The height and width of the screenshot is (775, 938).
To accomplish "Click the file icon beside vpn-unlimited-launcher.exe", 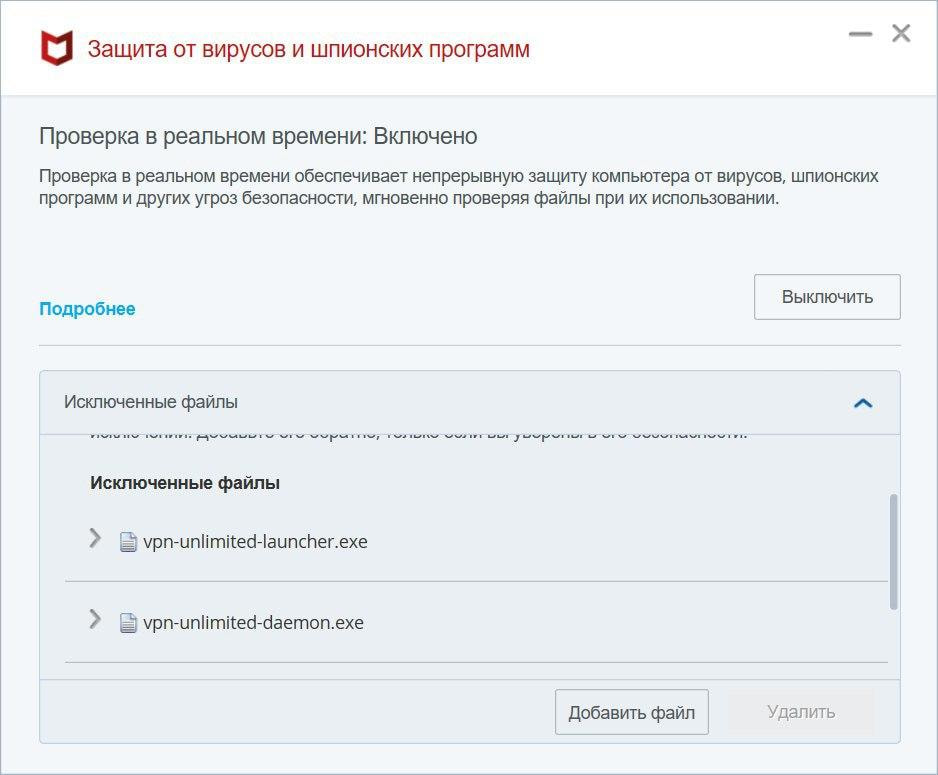I will pos(128,542).
